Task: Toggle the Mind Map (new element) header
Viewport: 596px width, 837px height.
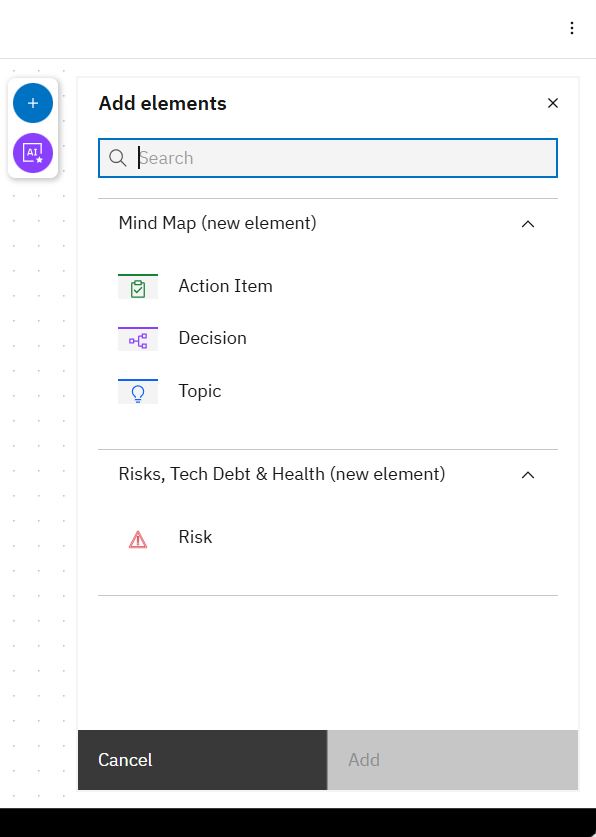Action: click(x=328, y=224)
